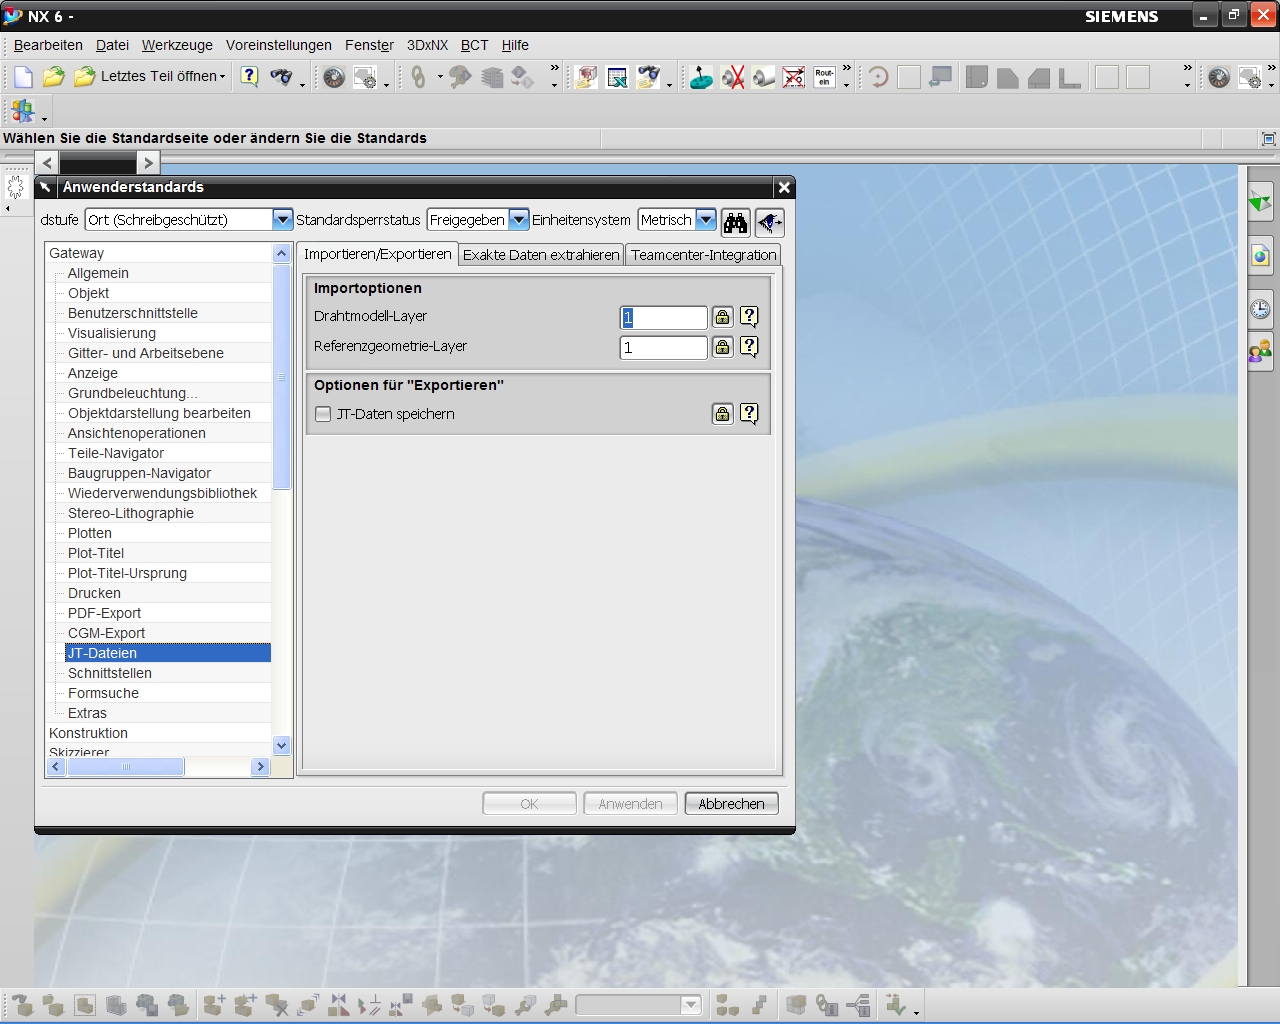Image resolution: width=1280 pixels, height=1024 pixels.
Task: Open the web browser sidebar tab
Action: (1260, 256)
